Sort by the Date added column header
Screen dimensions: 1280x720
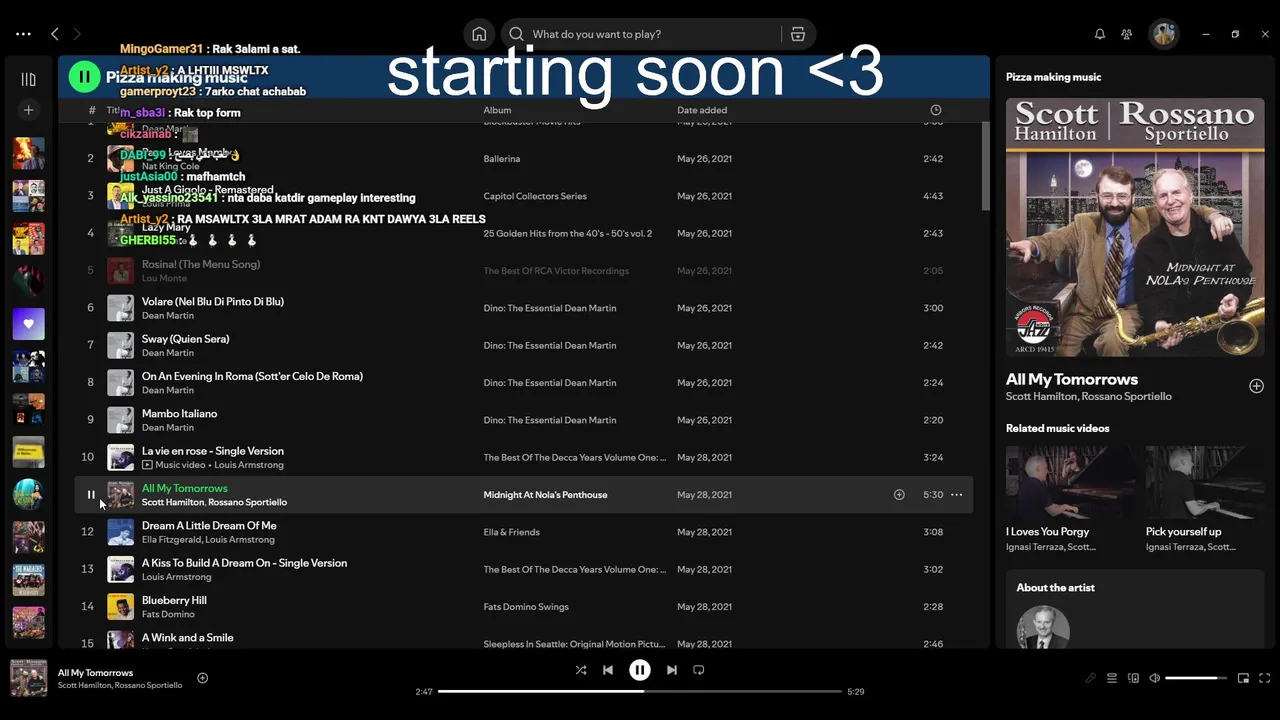click(702, 110)
